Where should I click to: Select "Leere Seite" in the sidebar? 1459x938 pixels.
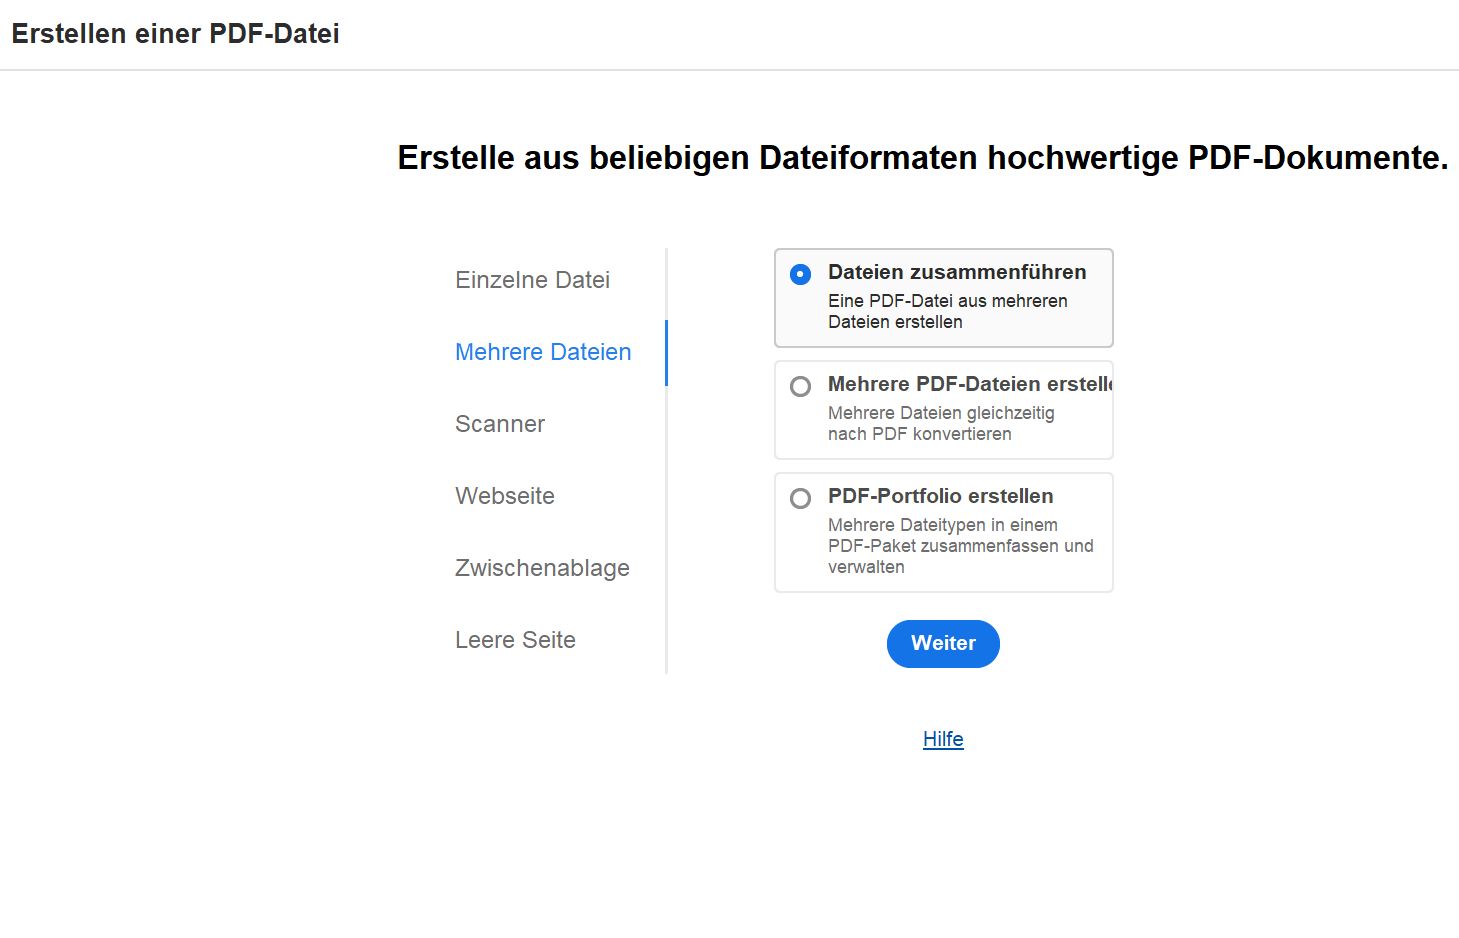pos(515,640)
